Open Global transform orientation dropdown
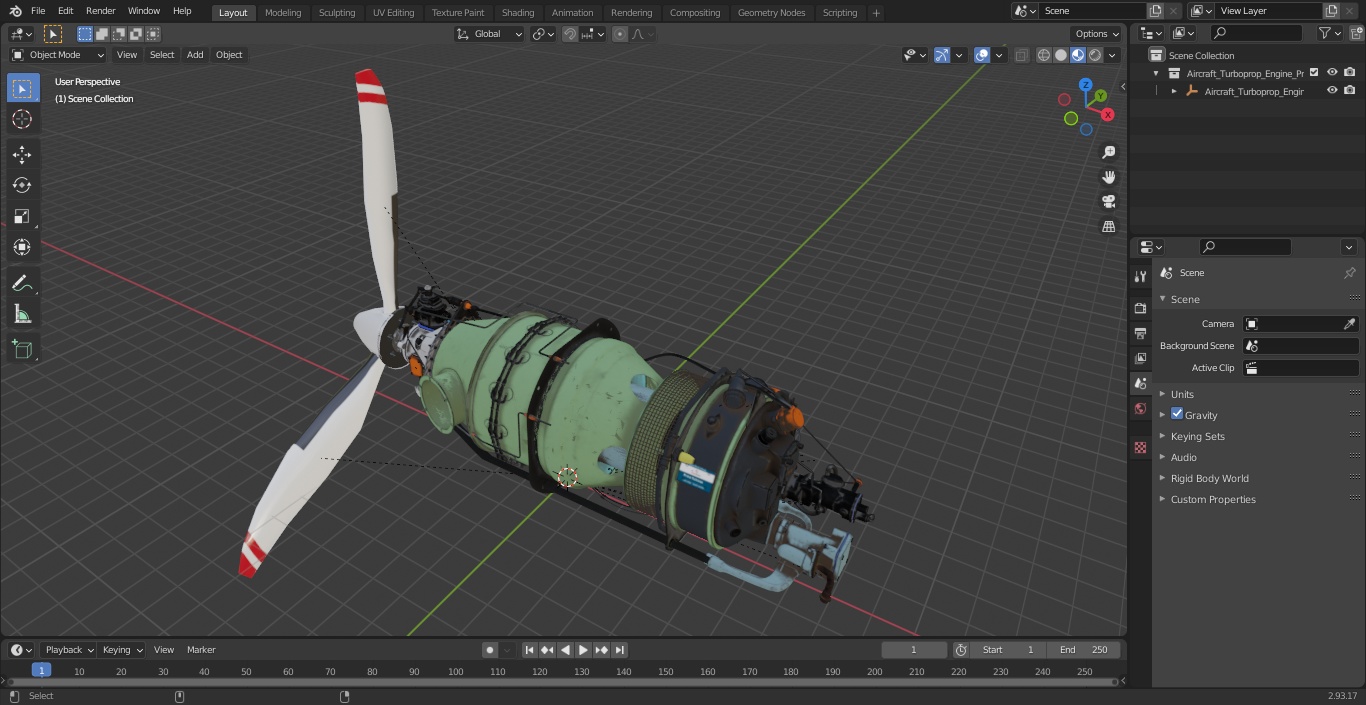Viewport: 1366px width, 705px height. (x=490, y=34)
